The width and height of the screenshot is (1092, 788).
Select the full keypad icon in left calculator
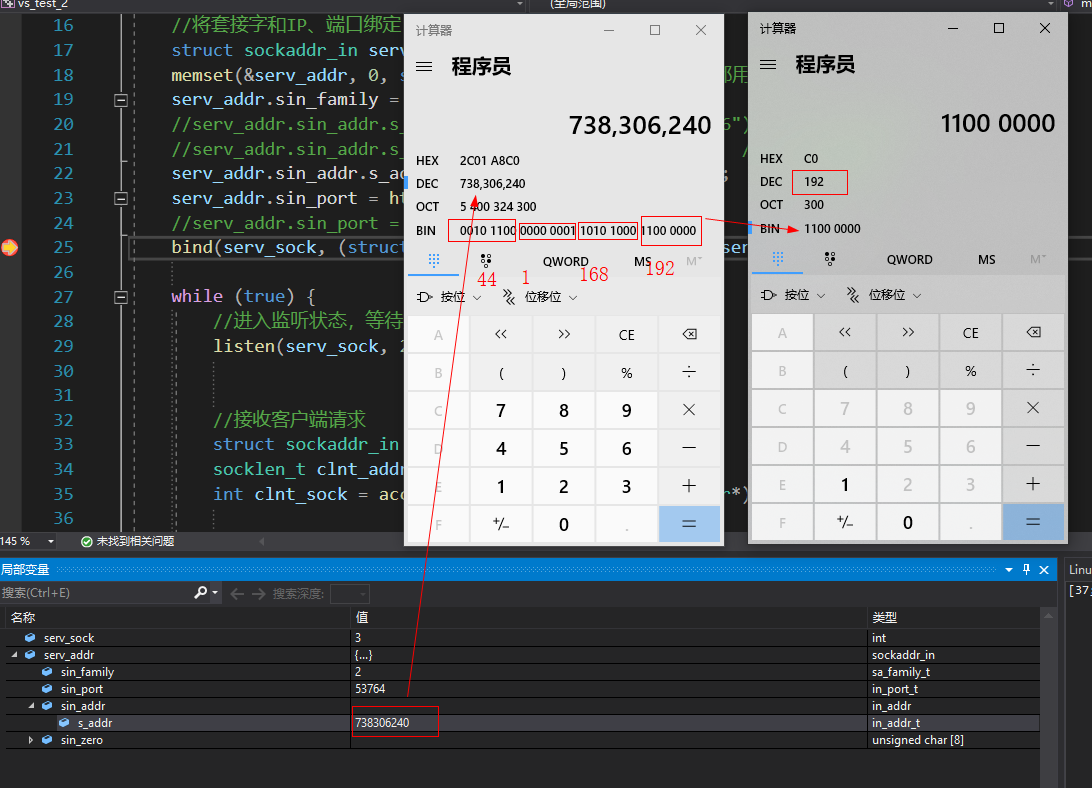[x=434, y=260]
